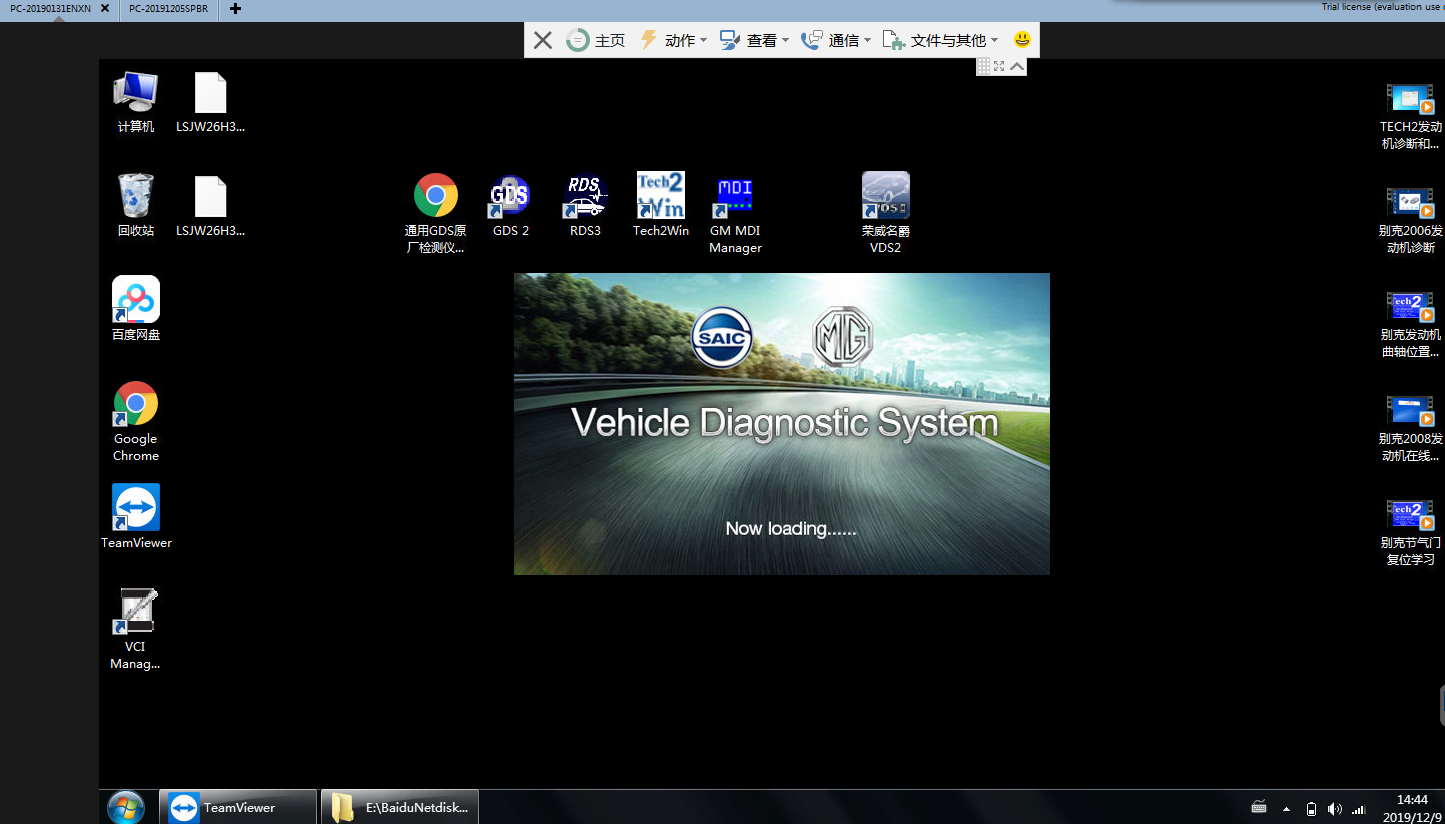Select the 通用GDS原厂检测仪 Chrome shortcut
This screenshot has width=1445, height=824.
click(x=436, y=213)
